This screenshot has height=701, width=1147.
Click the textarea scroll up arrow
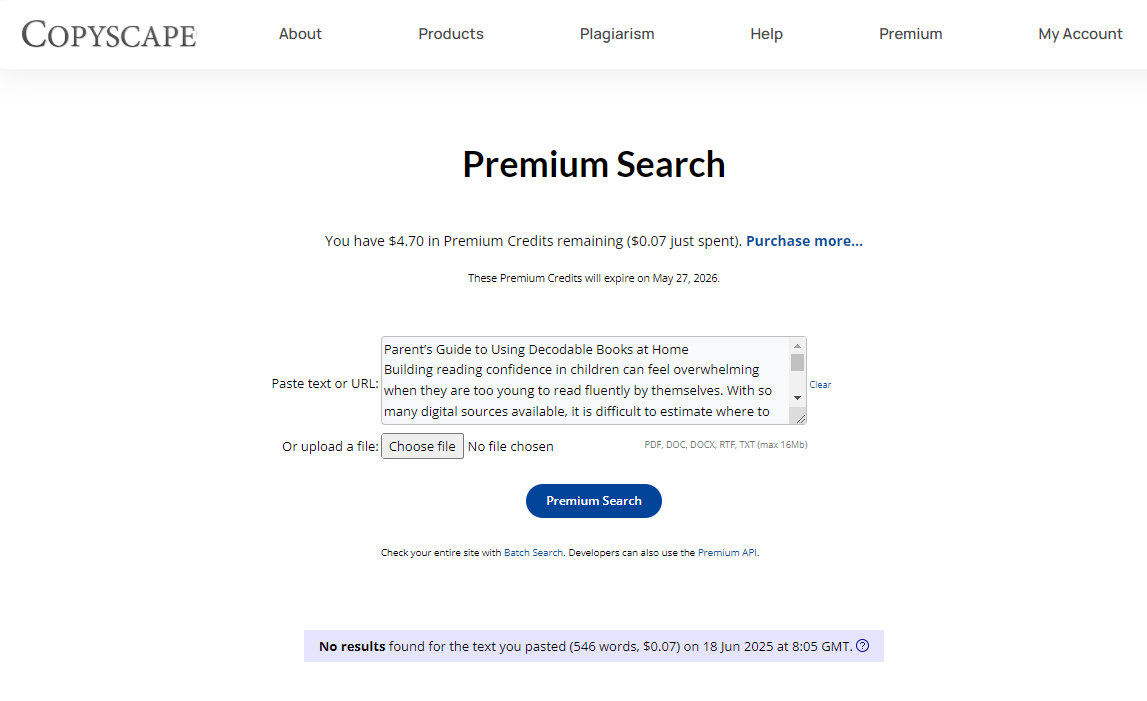tap(797, 346)
